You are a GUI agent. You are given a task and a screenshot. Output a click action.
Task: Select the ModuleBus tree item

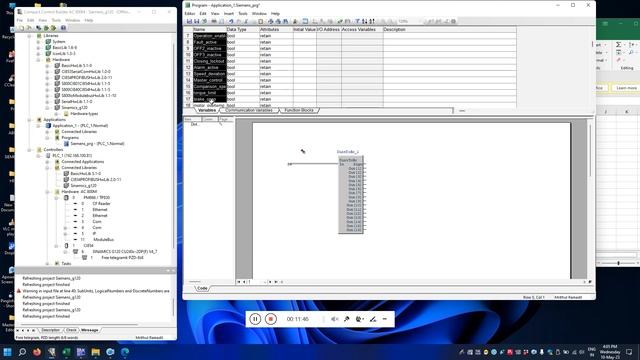104,240
